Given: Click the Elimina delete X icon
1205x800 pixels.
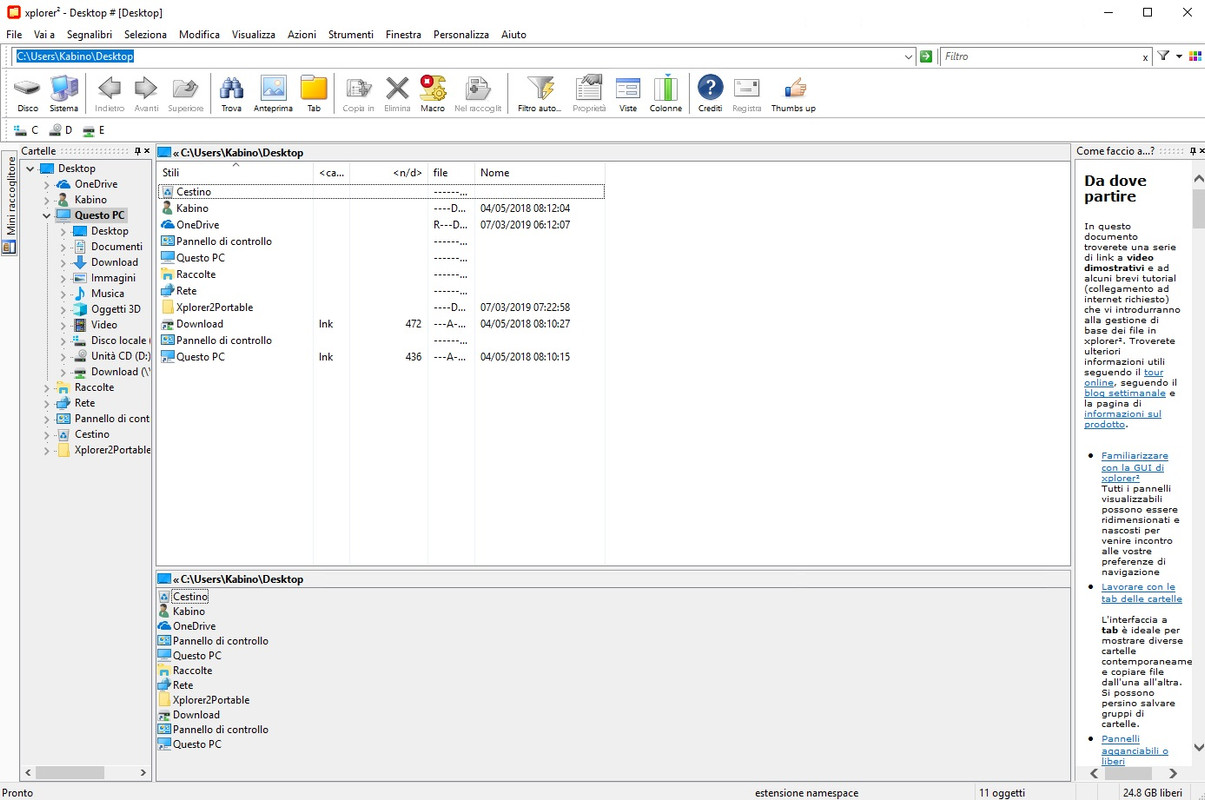Looking at the screenshot, I should tap(397, 94).
